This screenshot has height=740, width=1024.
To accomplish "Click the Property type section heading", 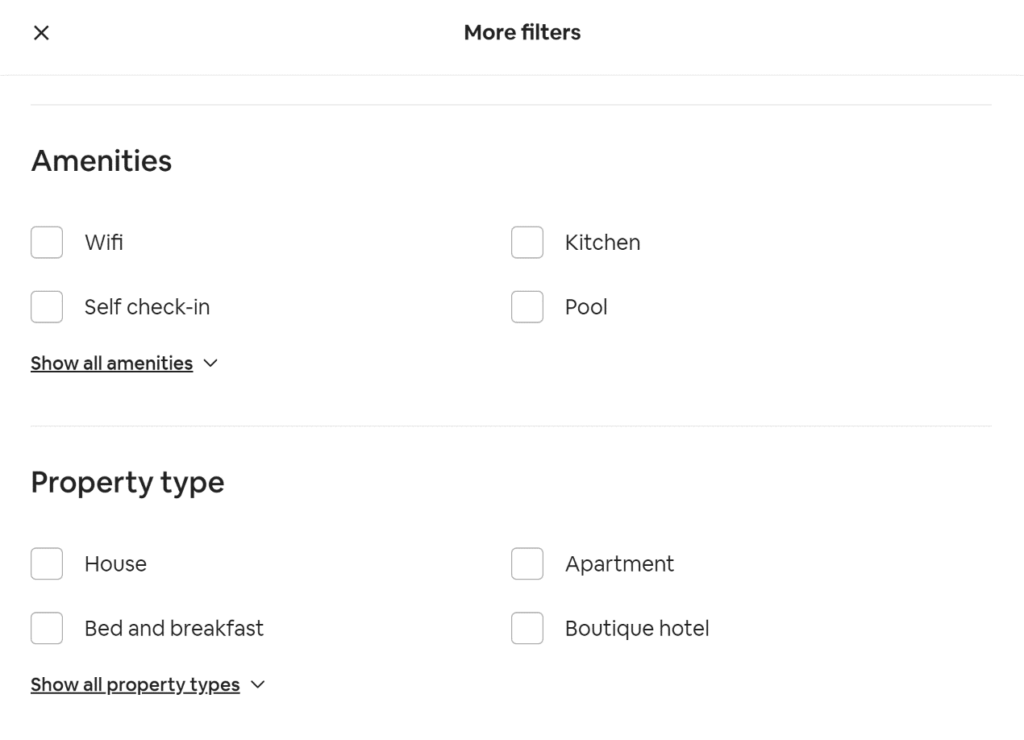I will point(127,482).
